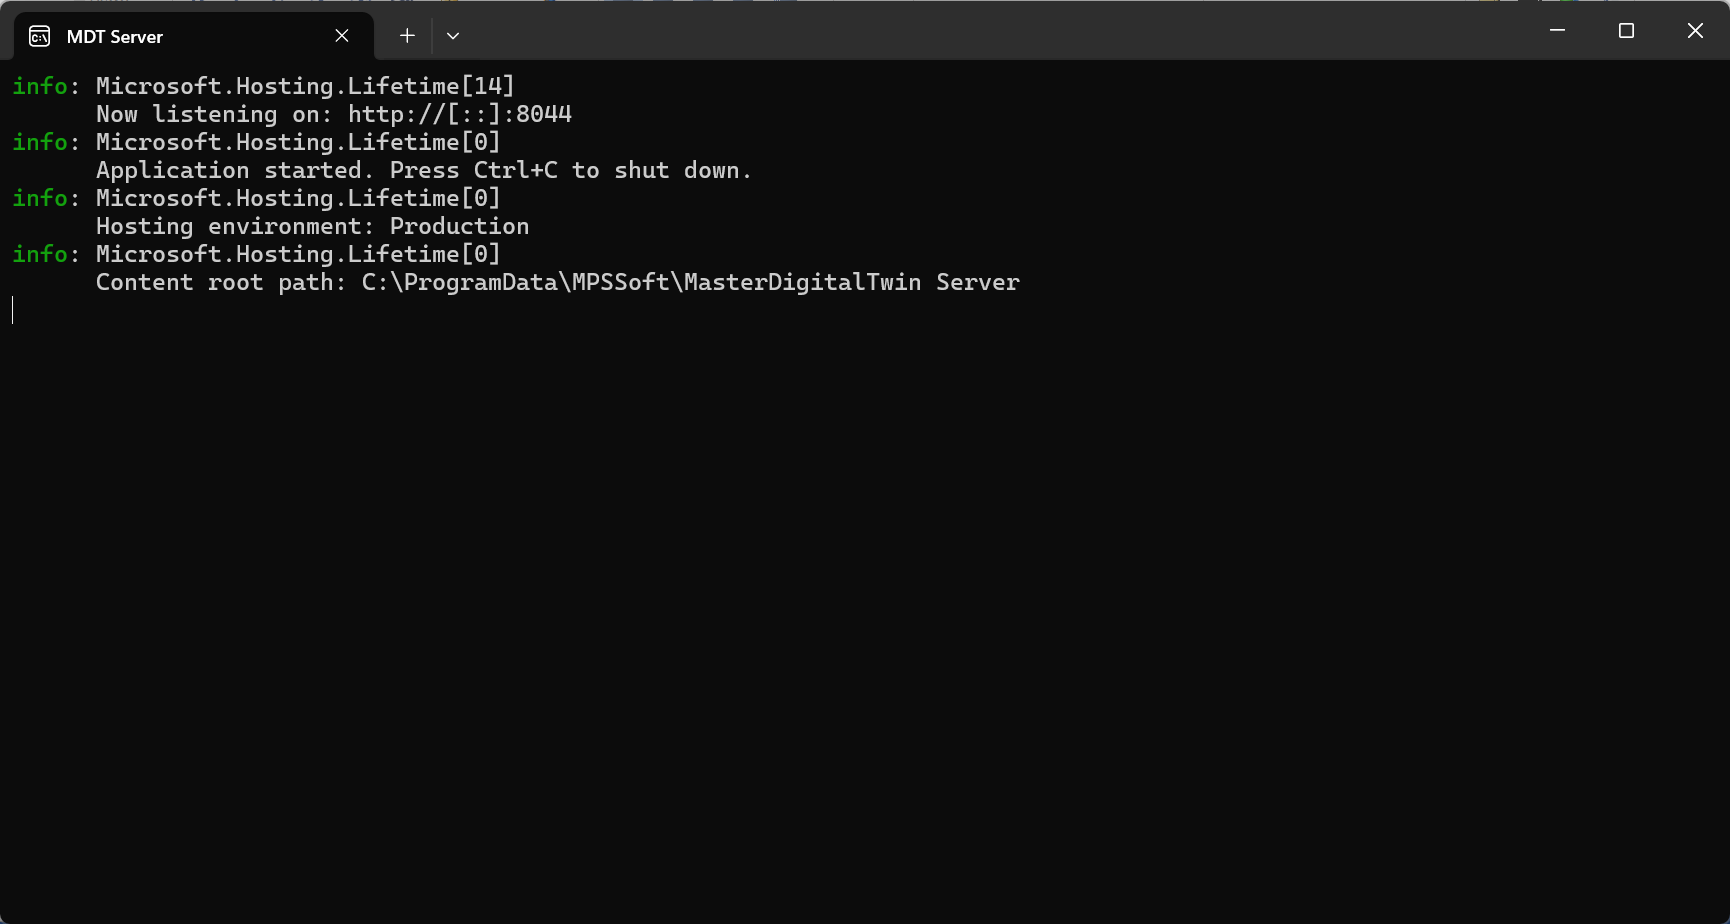Click the terminal icon on the MDT Server tab

[x=39, y=37]
